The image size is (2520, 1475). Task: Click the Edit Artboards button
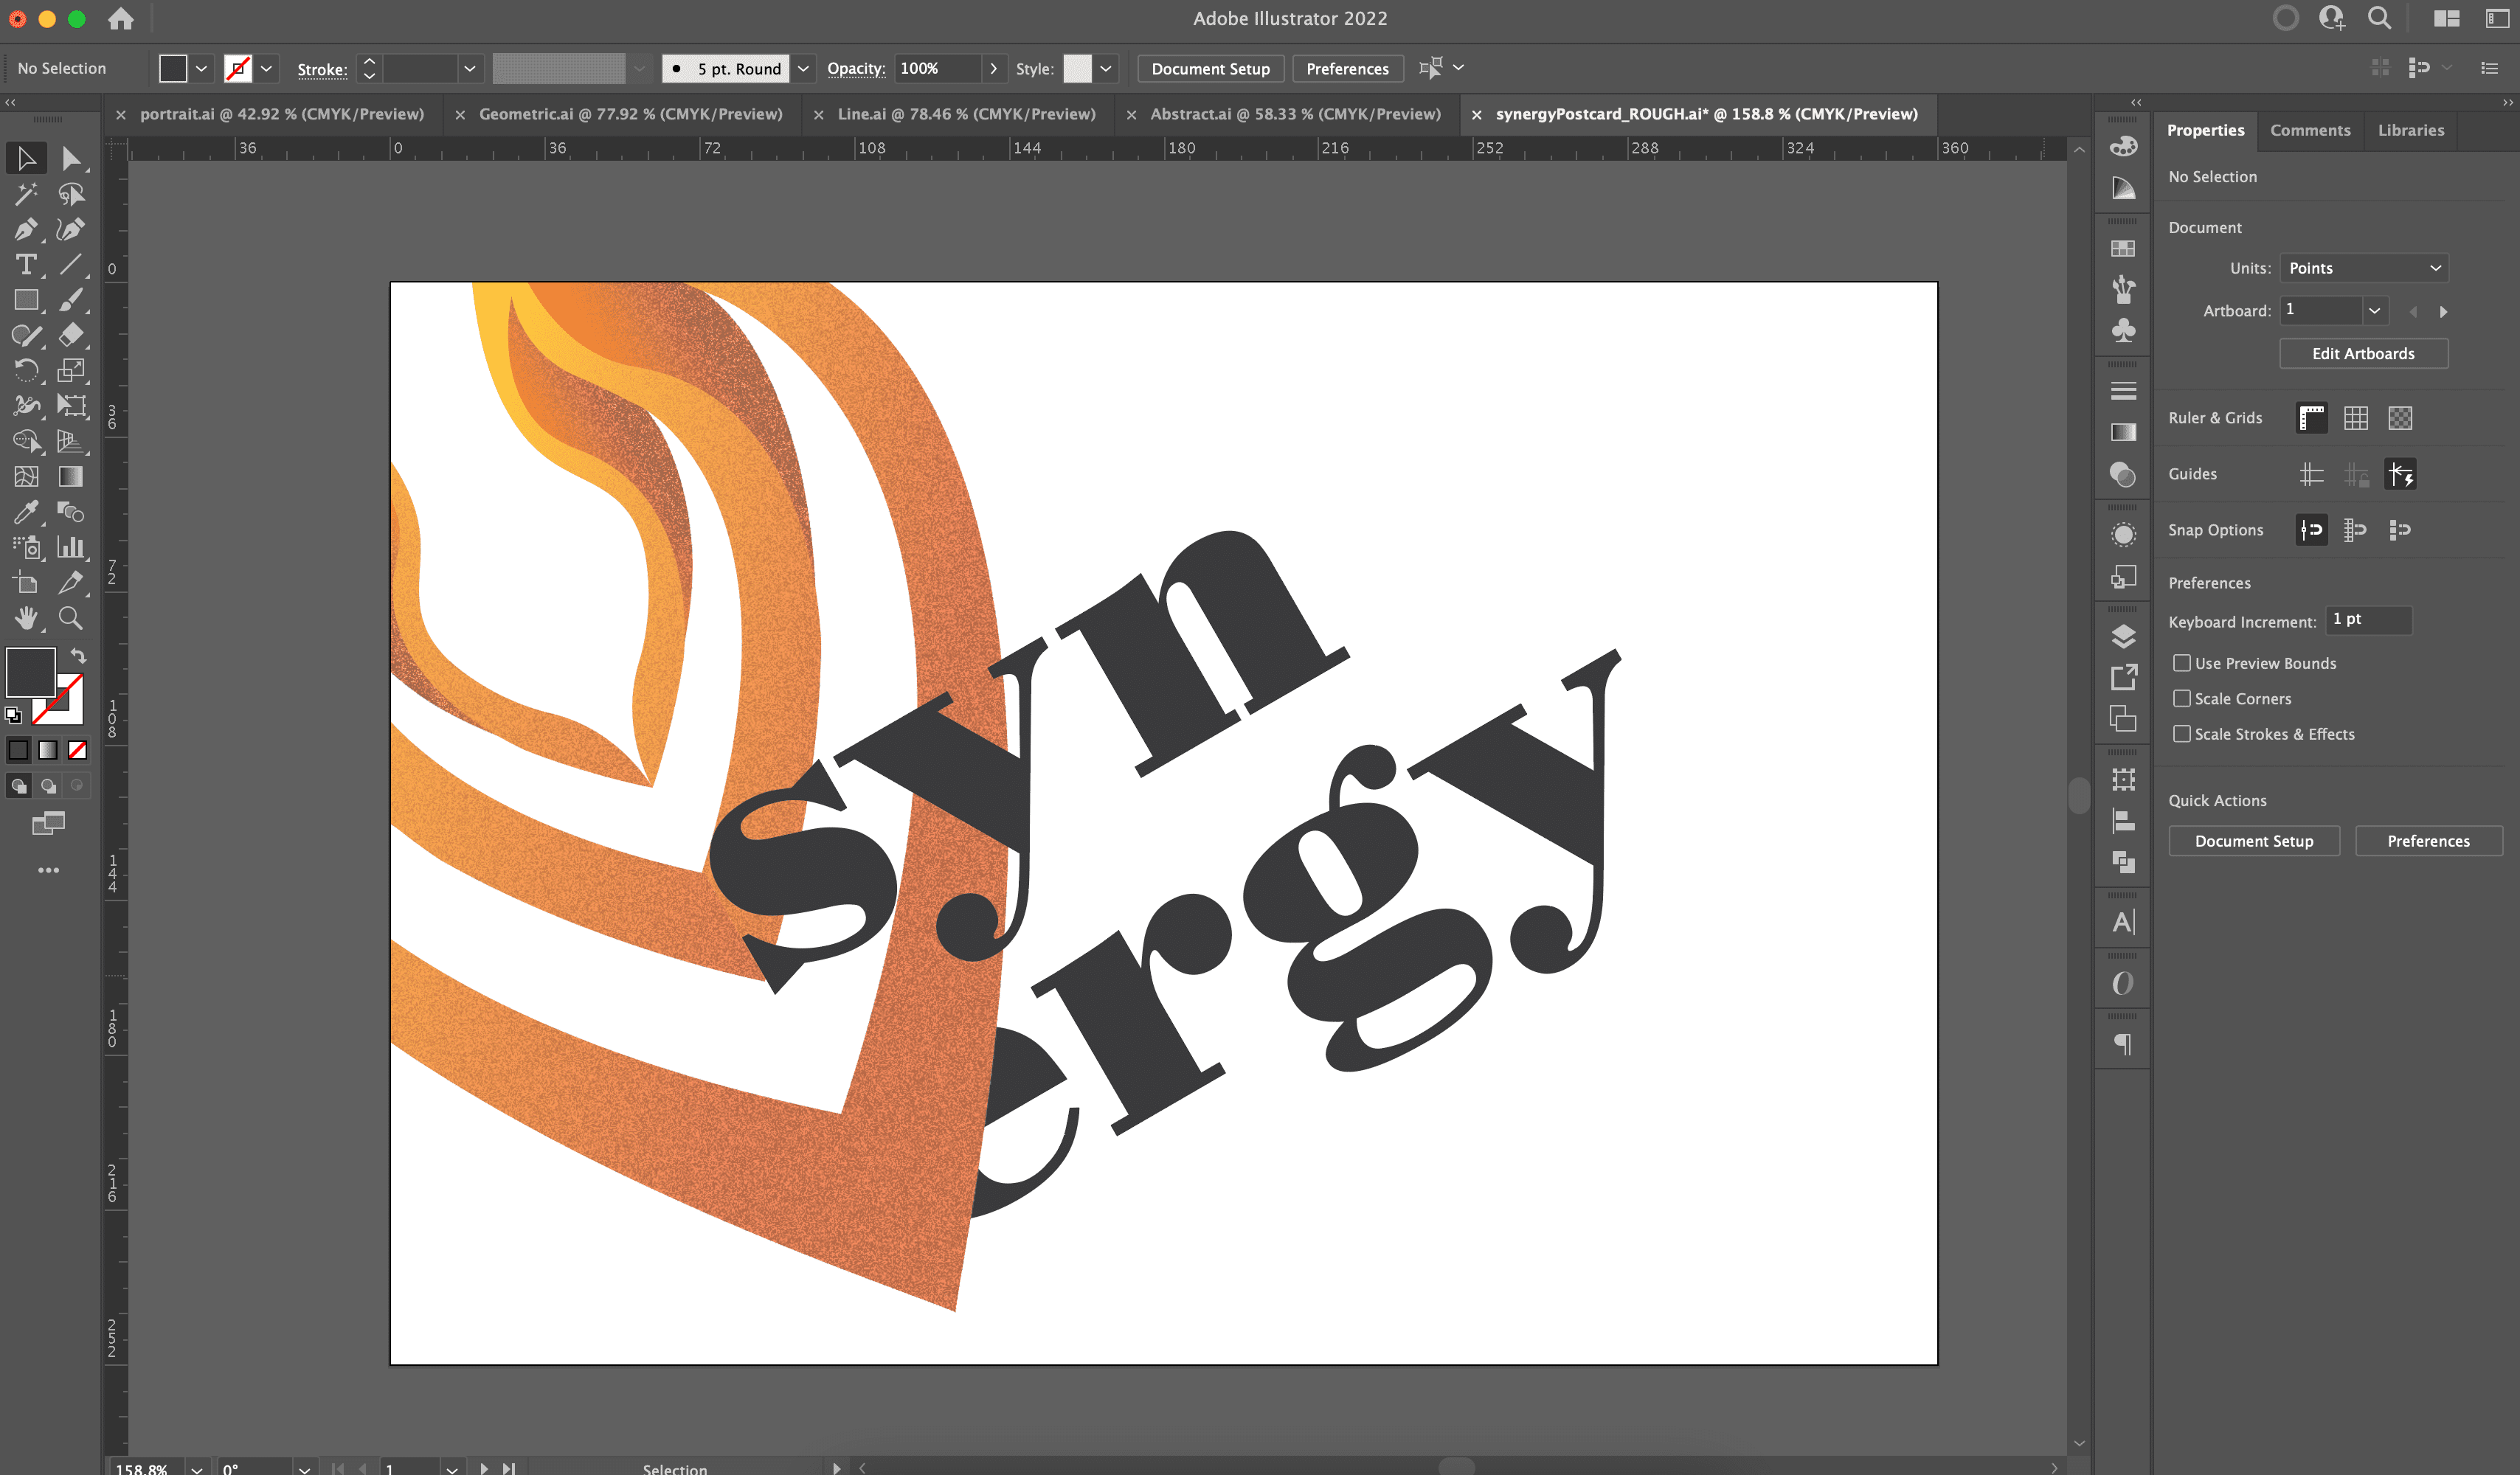(2362, 353)
